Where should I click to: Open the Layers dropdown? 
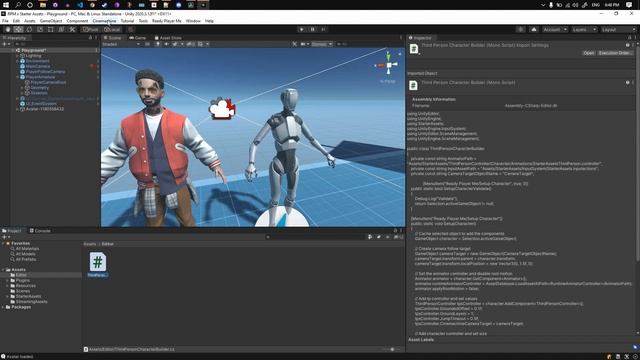[584, 29]
